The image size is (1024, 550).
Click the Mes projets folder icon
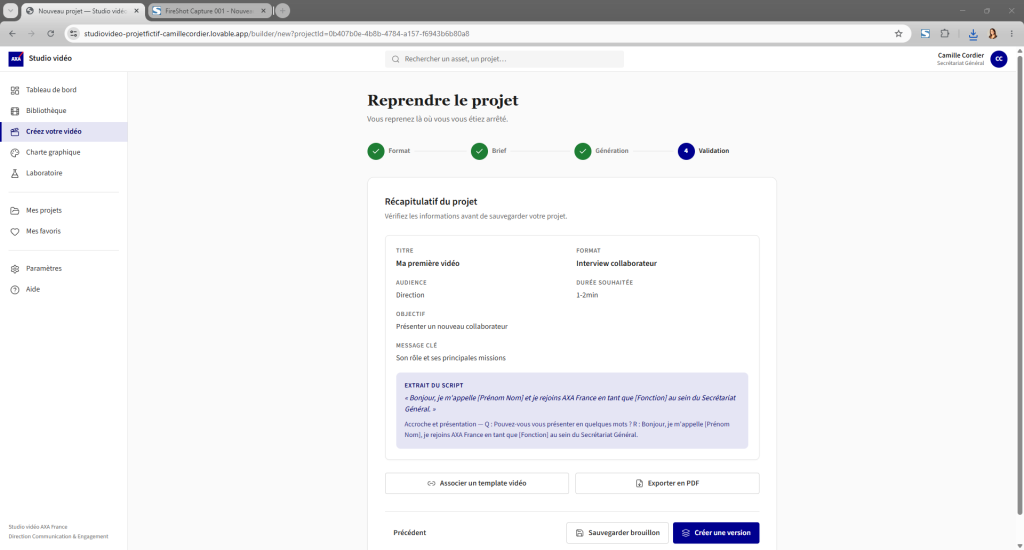pyautogui.click(x=15, y=211)
